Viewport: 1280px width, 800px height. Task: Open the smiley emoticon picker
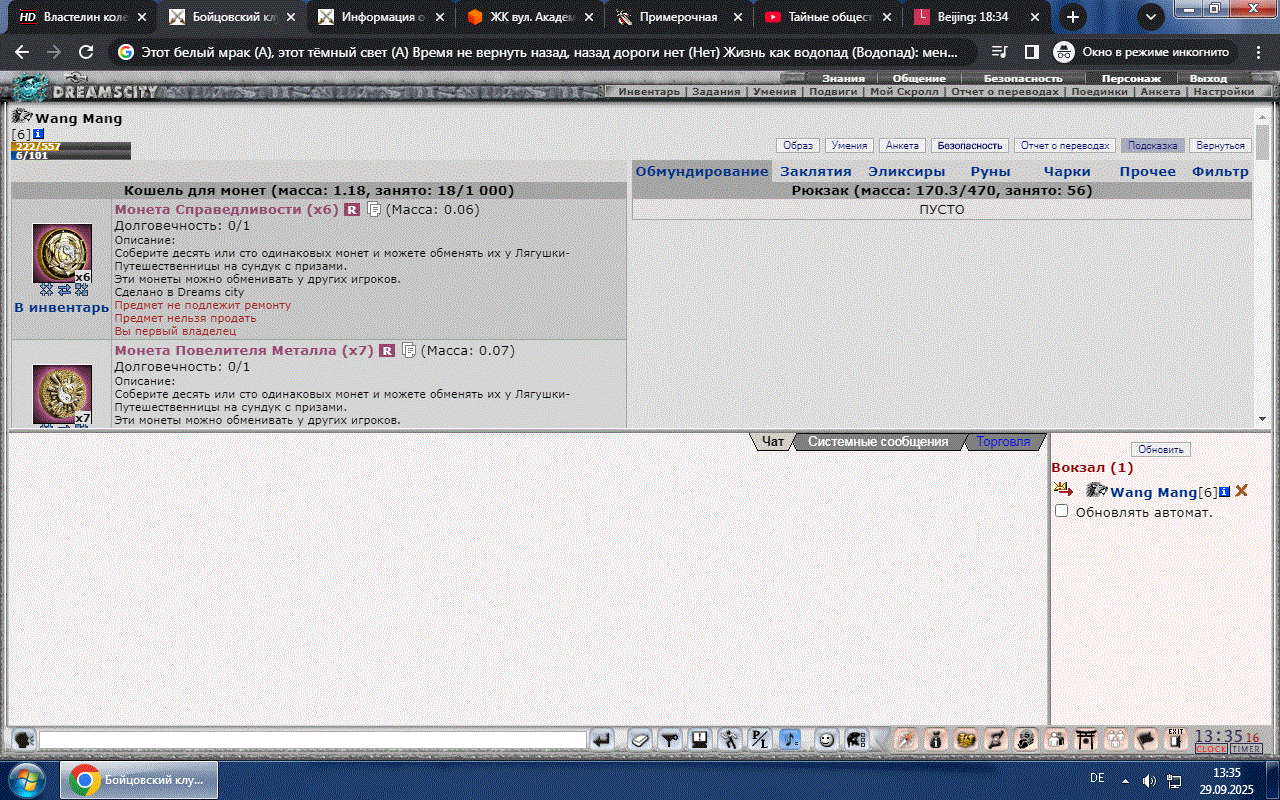tap(826, 740)
